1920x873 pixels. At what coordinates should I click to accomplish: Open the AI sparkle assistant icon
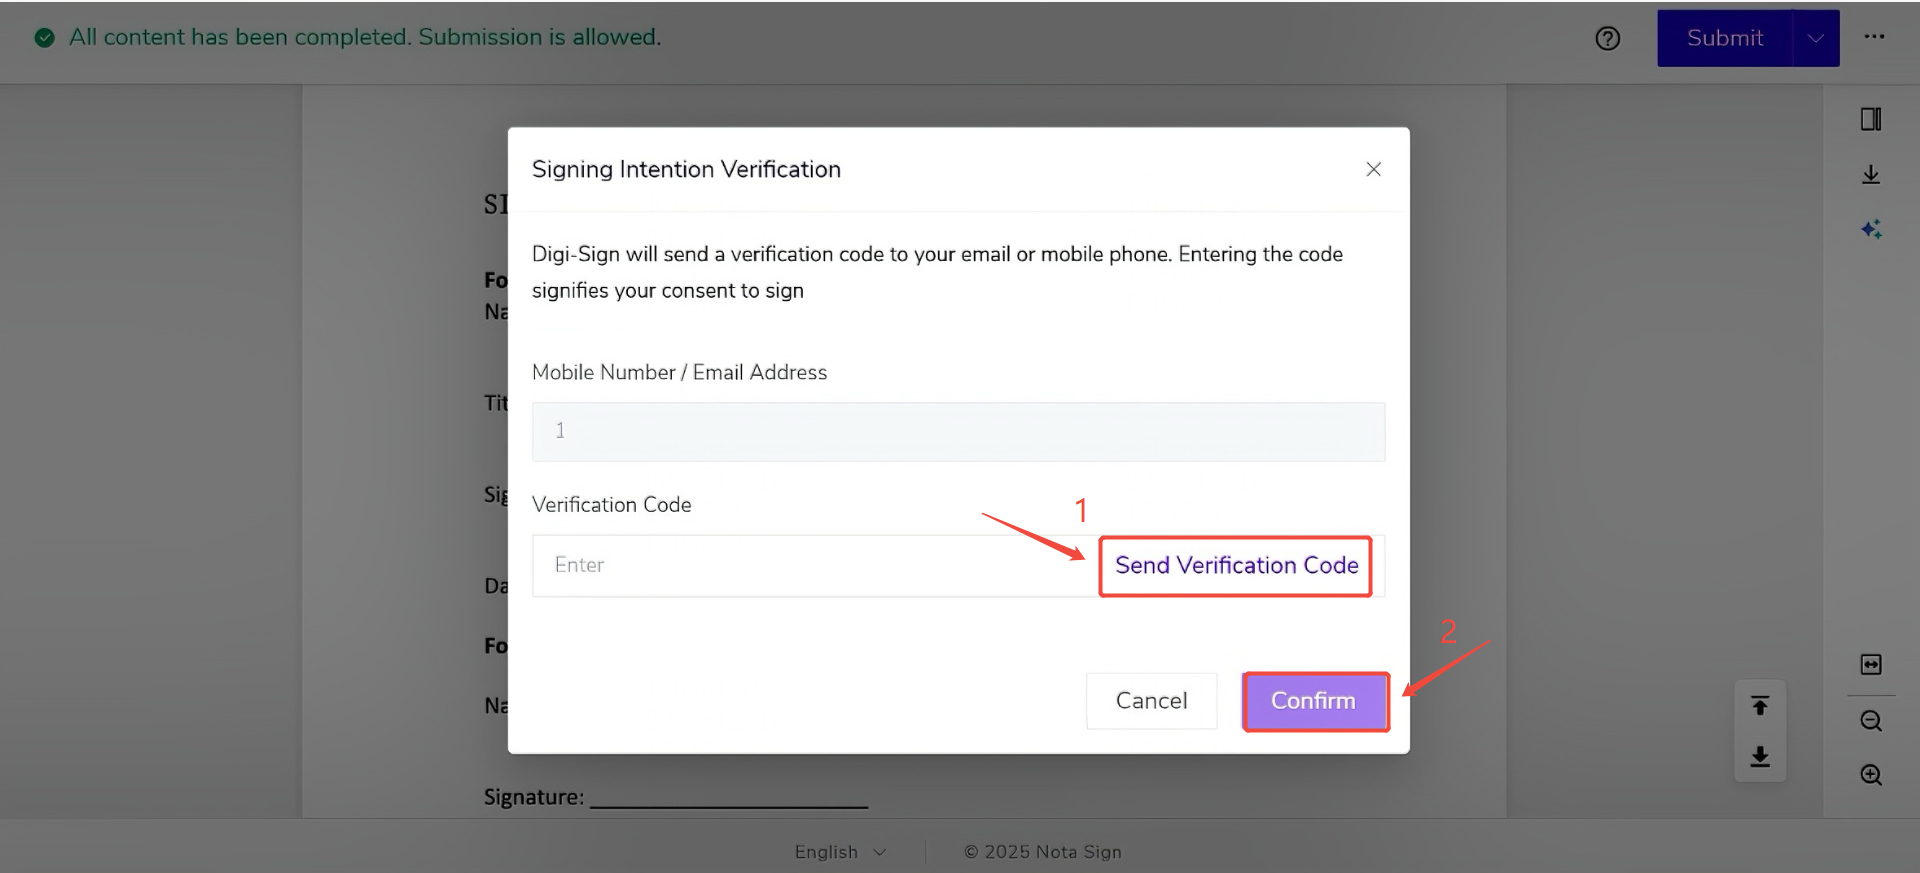(x=1870, y=230)
